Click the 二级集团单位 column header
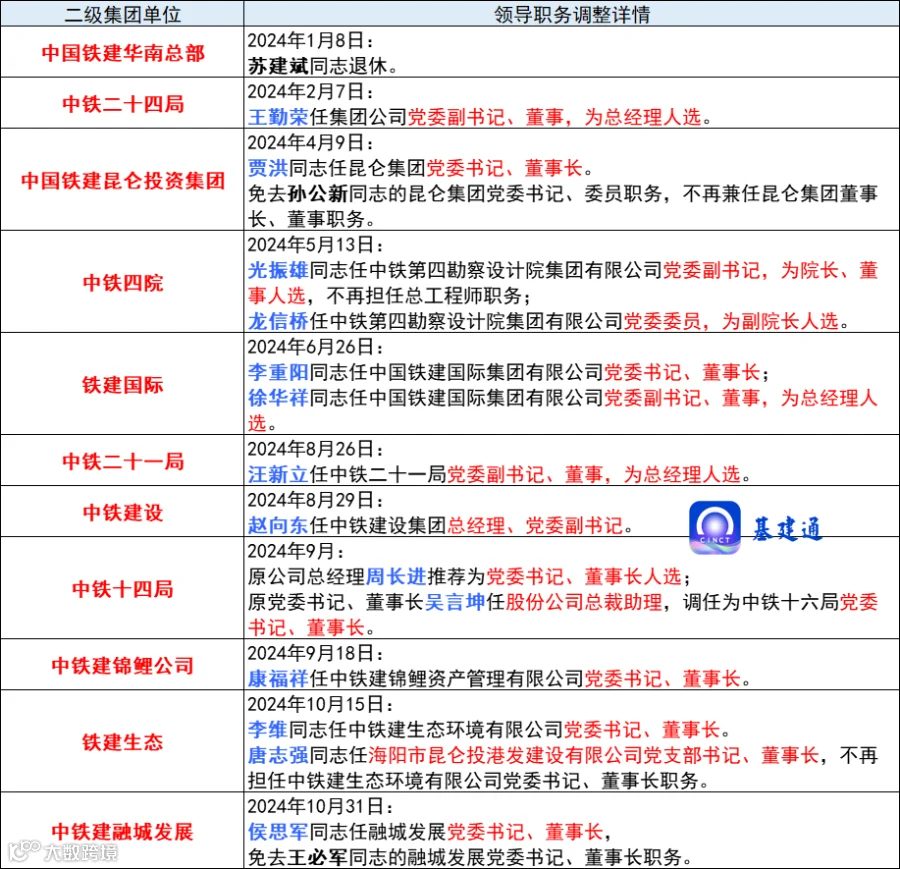The image size is (900, 869). (x=122, y=14)
